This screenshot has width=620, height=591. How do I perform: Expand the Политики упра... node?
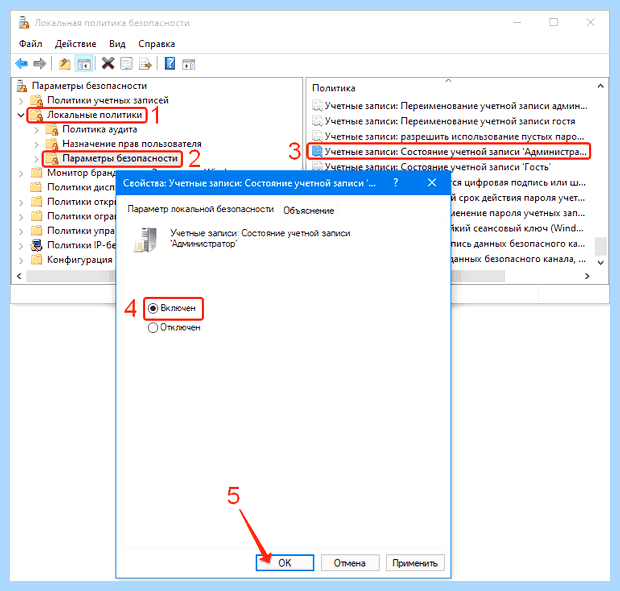click(x=21, y=231)
